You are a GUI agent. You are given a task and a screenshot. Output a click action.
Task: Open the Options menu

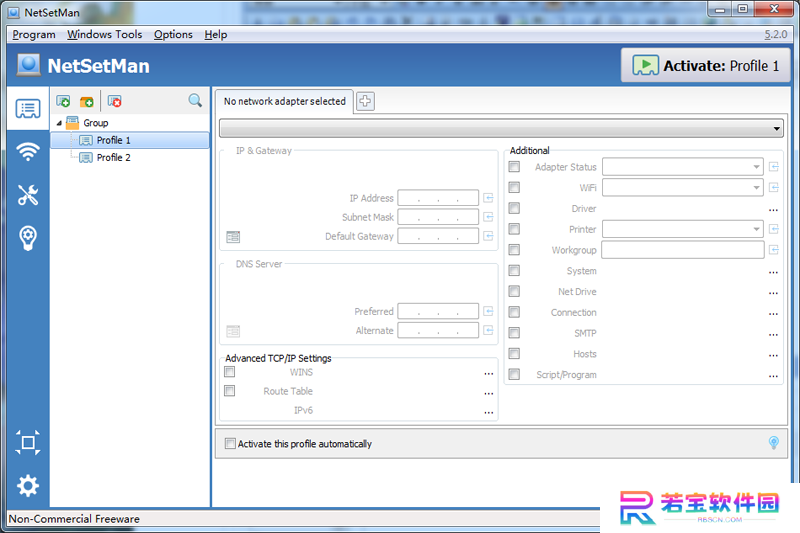pyautogui.click(x=173, y=35)
